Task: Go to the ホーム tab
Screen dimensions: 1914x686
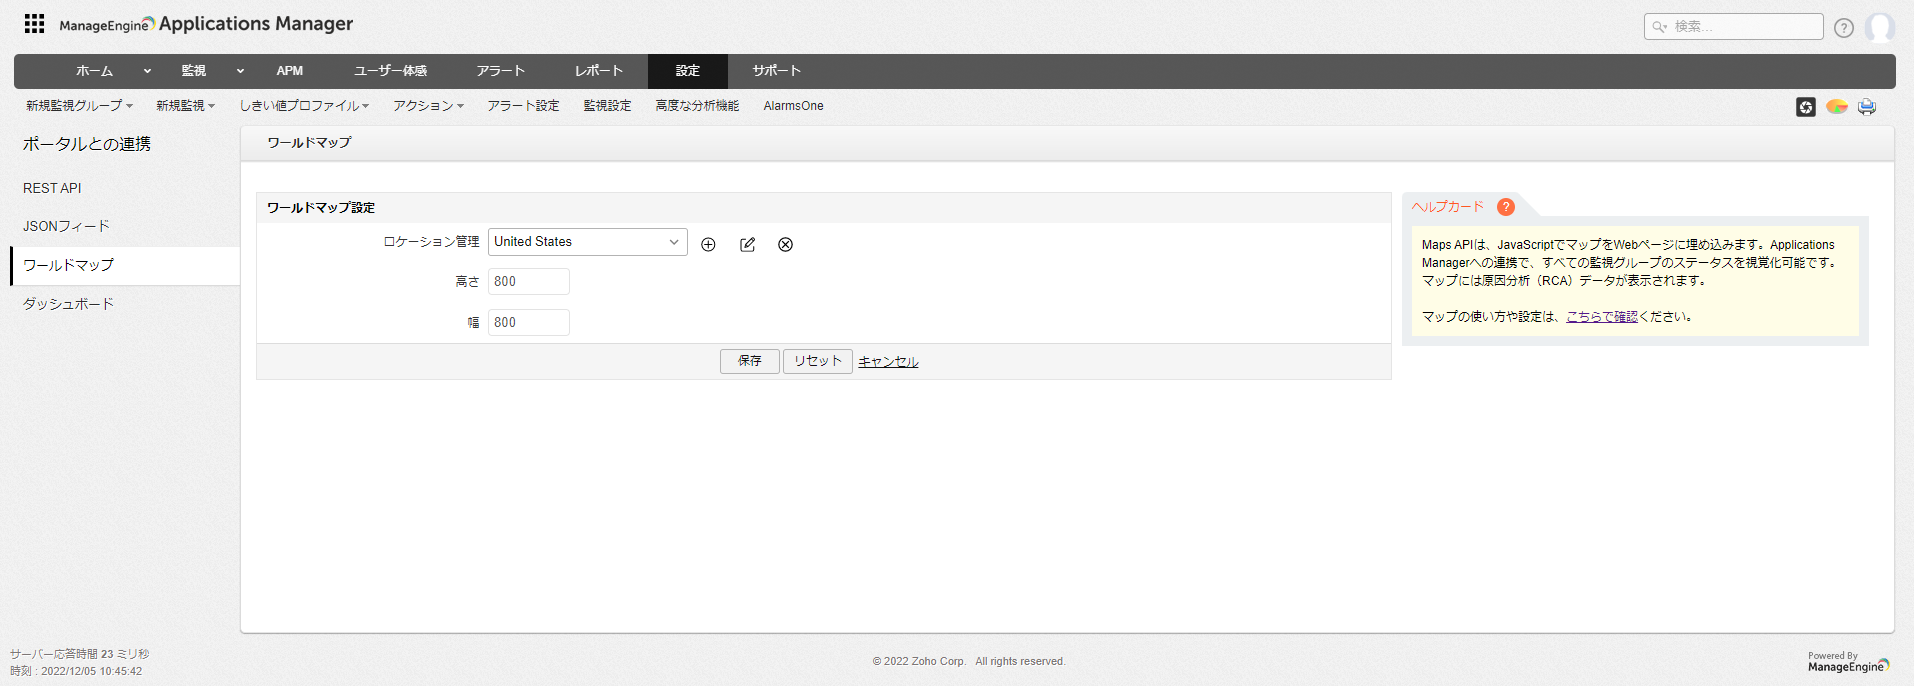Action: tap(95, 71)
